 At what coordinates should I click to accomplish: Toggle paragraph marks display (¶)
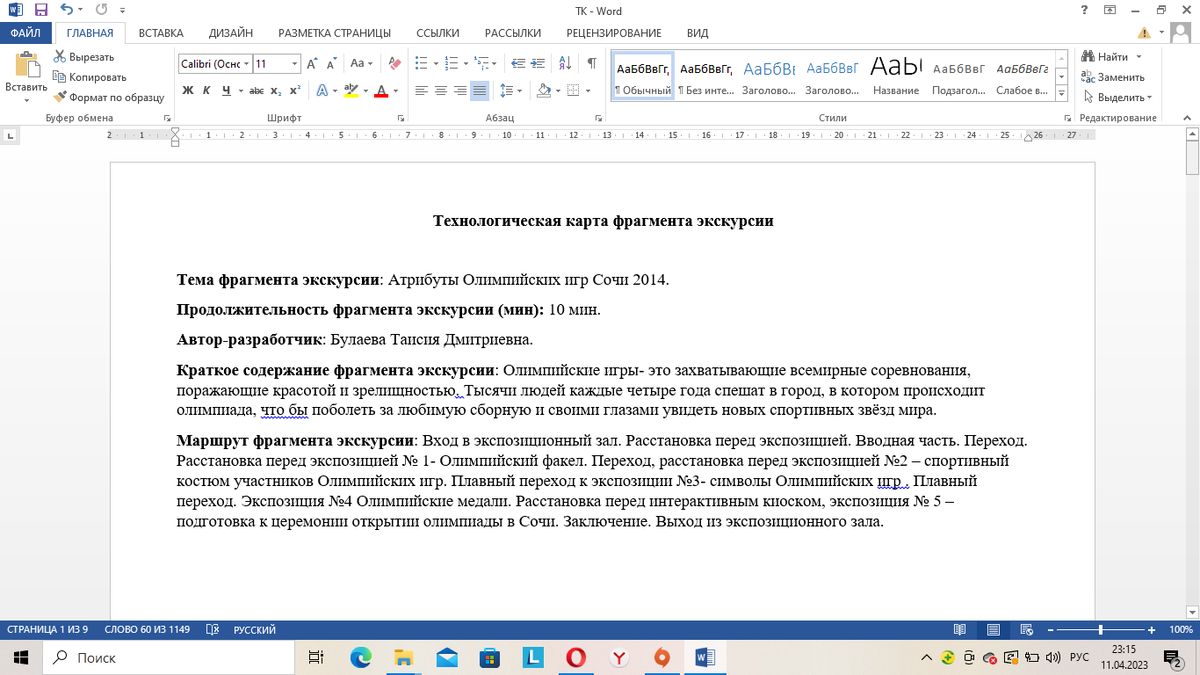(592, 64)
